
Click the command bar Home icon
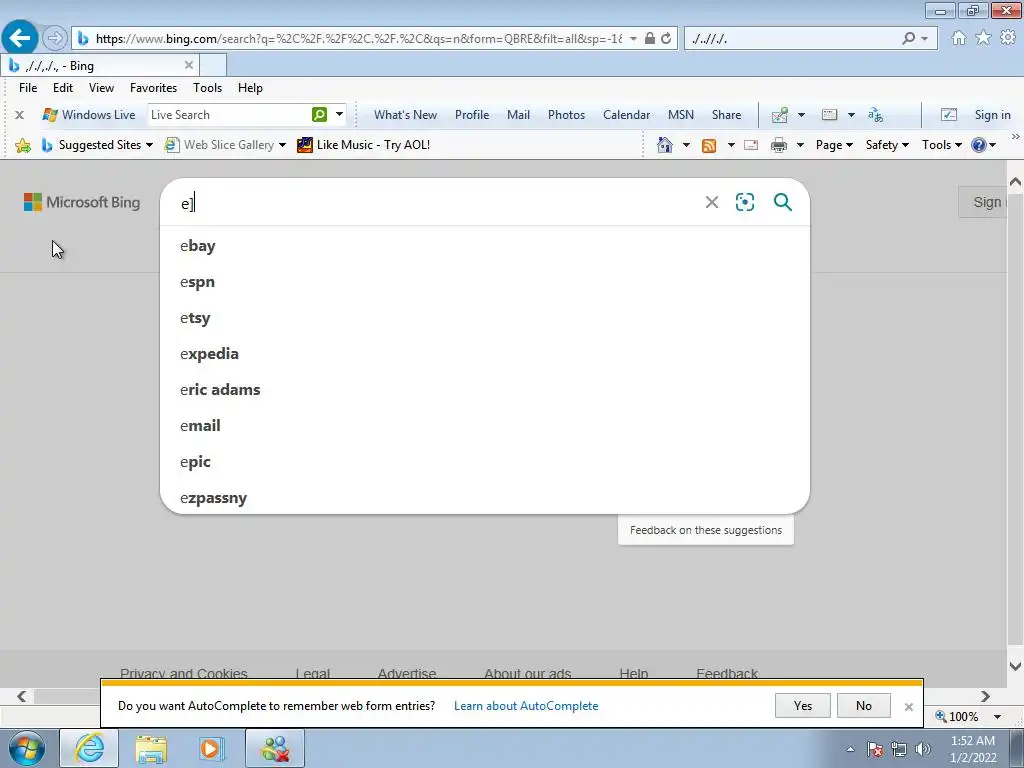[665, 145]
